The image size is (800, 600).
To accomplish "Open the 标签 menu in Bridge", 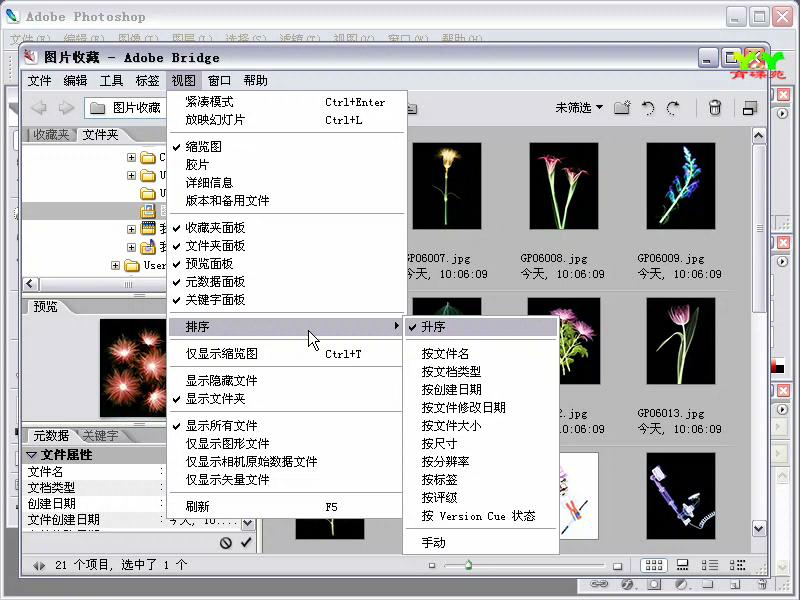I will point(147,81).
